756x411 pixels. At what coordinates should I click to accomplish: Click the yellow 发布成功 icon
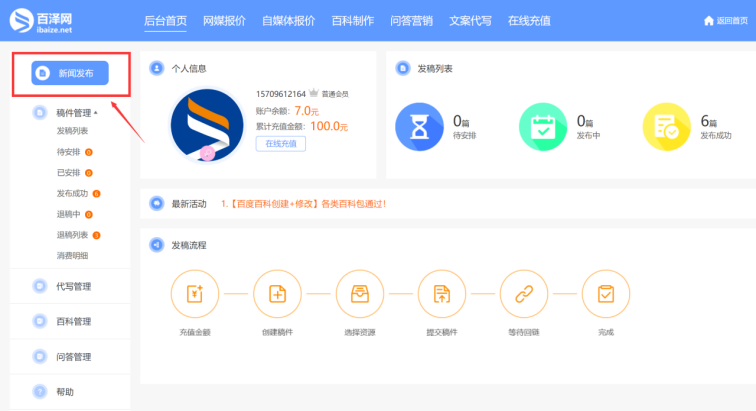click(666, 127)
